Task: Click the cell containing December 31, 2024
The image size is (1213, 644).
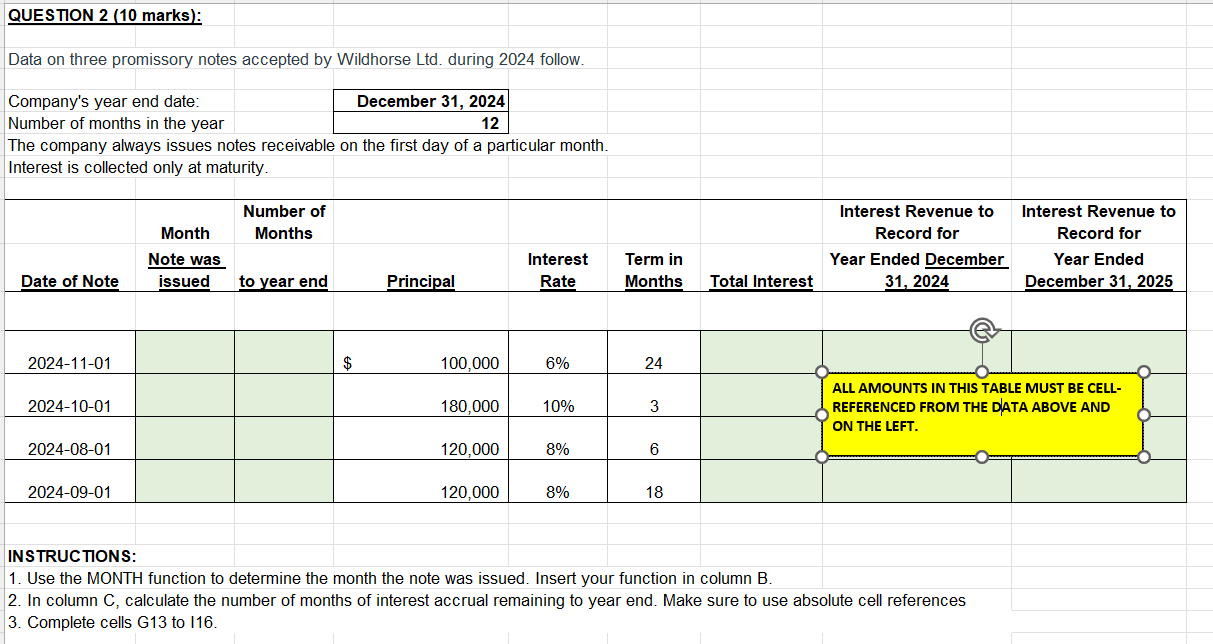Action: coord(420,101)
